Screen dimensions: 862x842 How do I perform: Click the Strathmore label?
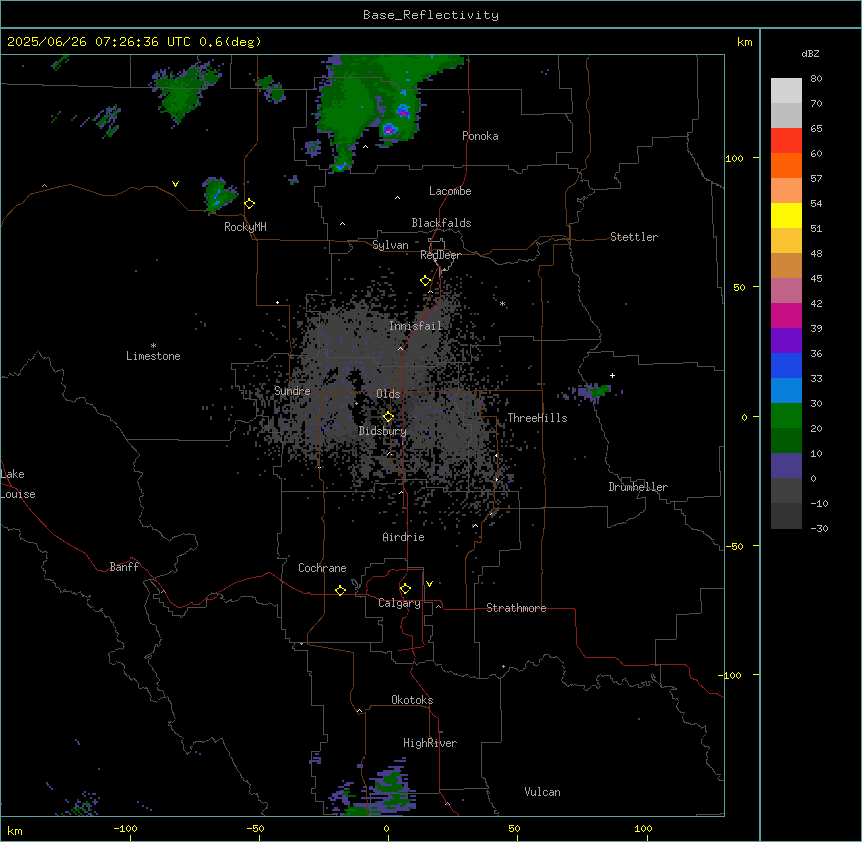(x=516, y=608)
